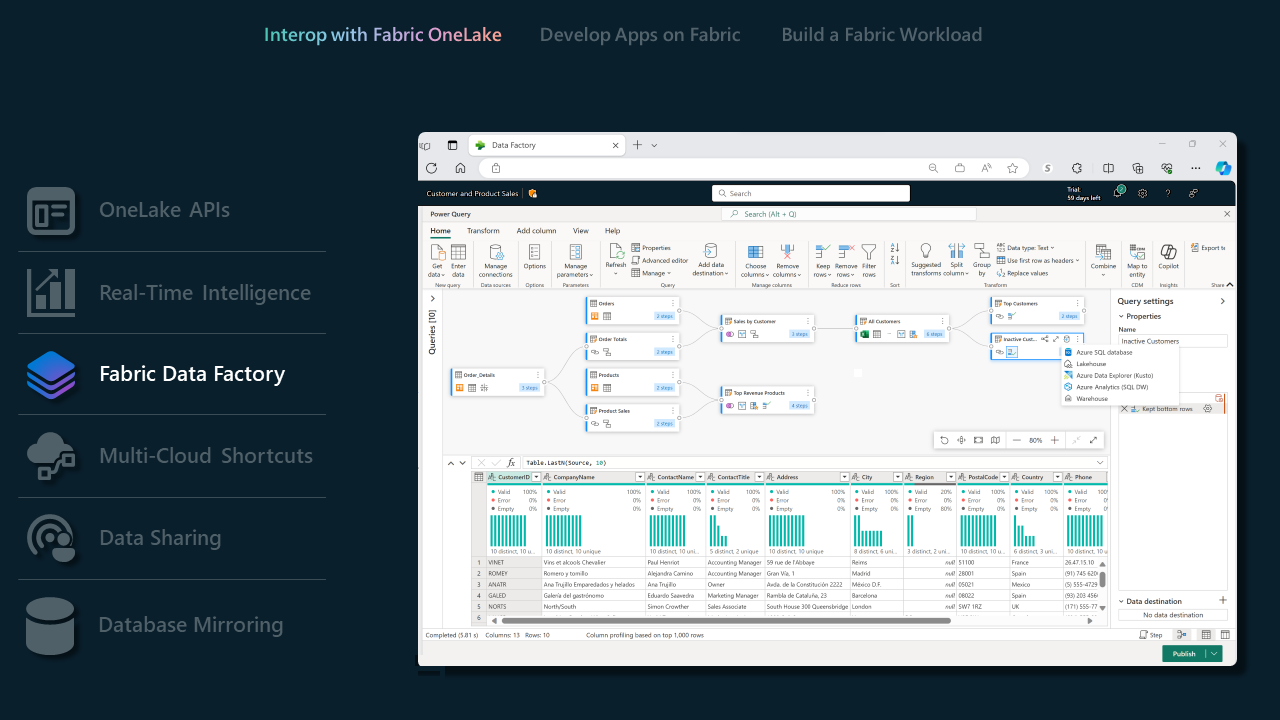The width and height of the screenshot is (1280, 720).
Task: Open the View ribbon tab
Action: coord(580,230)
